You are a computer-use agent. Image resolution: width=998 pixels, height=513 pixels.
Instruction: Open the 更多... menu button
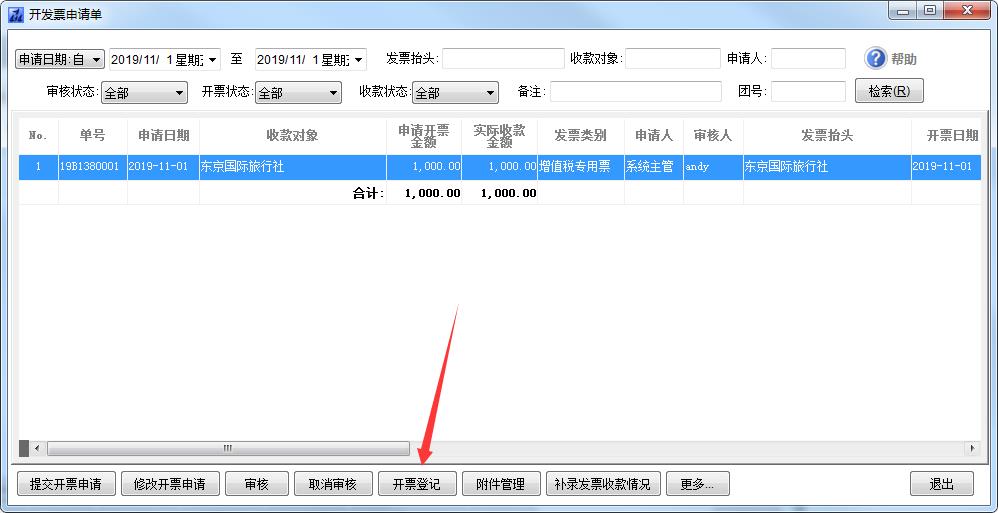(697, 484)
